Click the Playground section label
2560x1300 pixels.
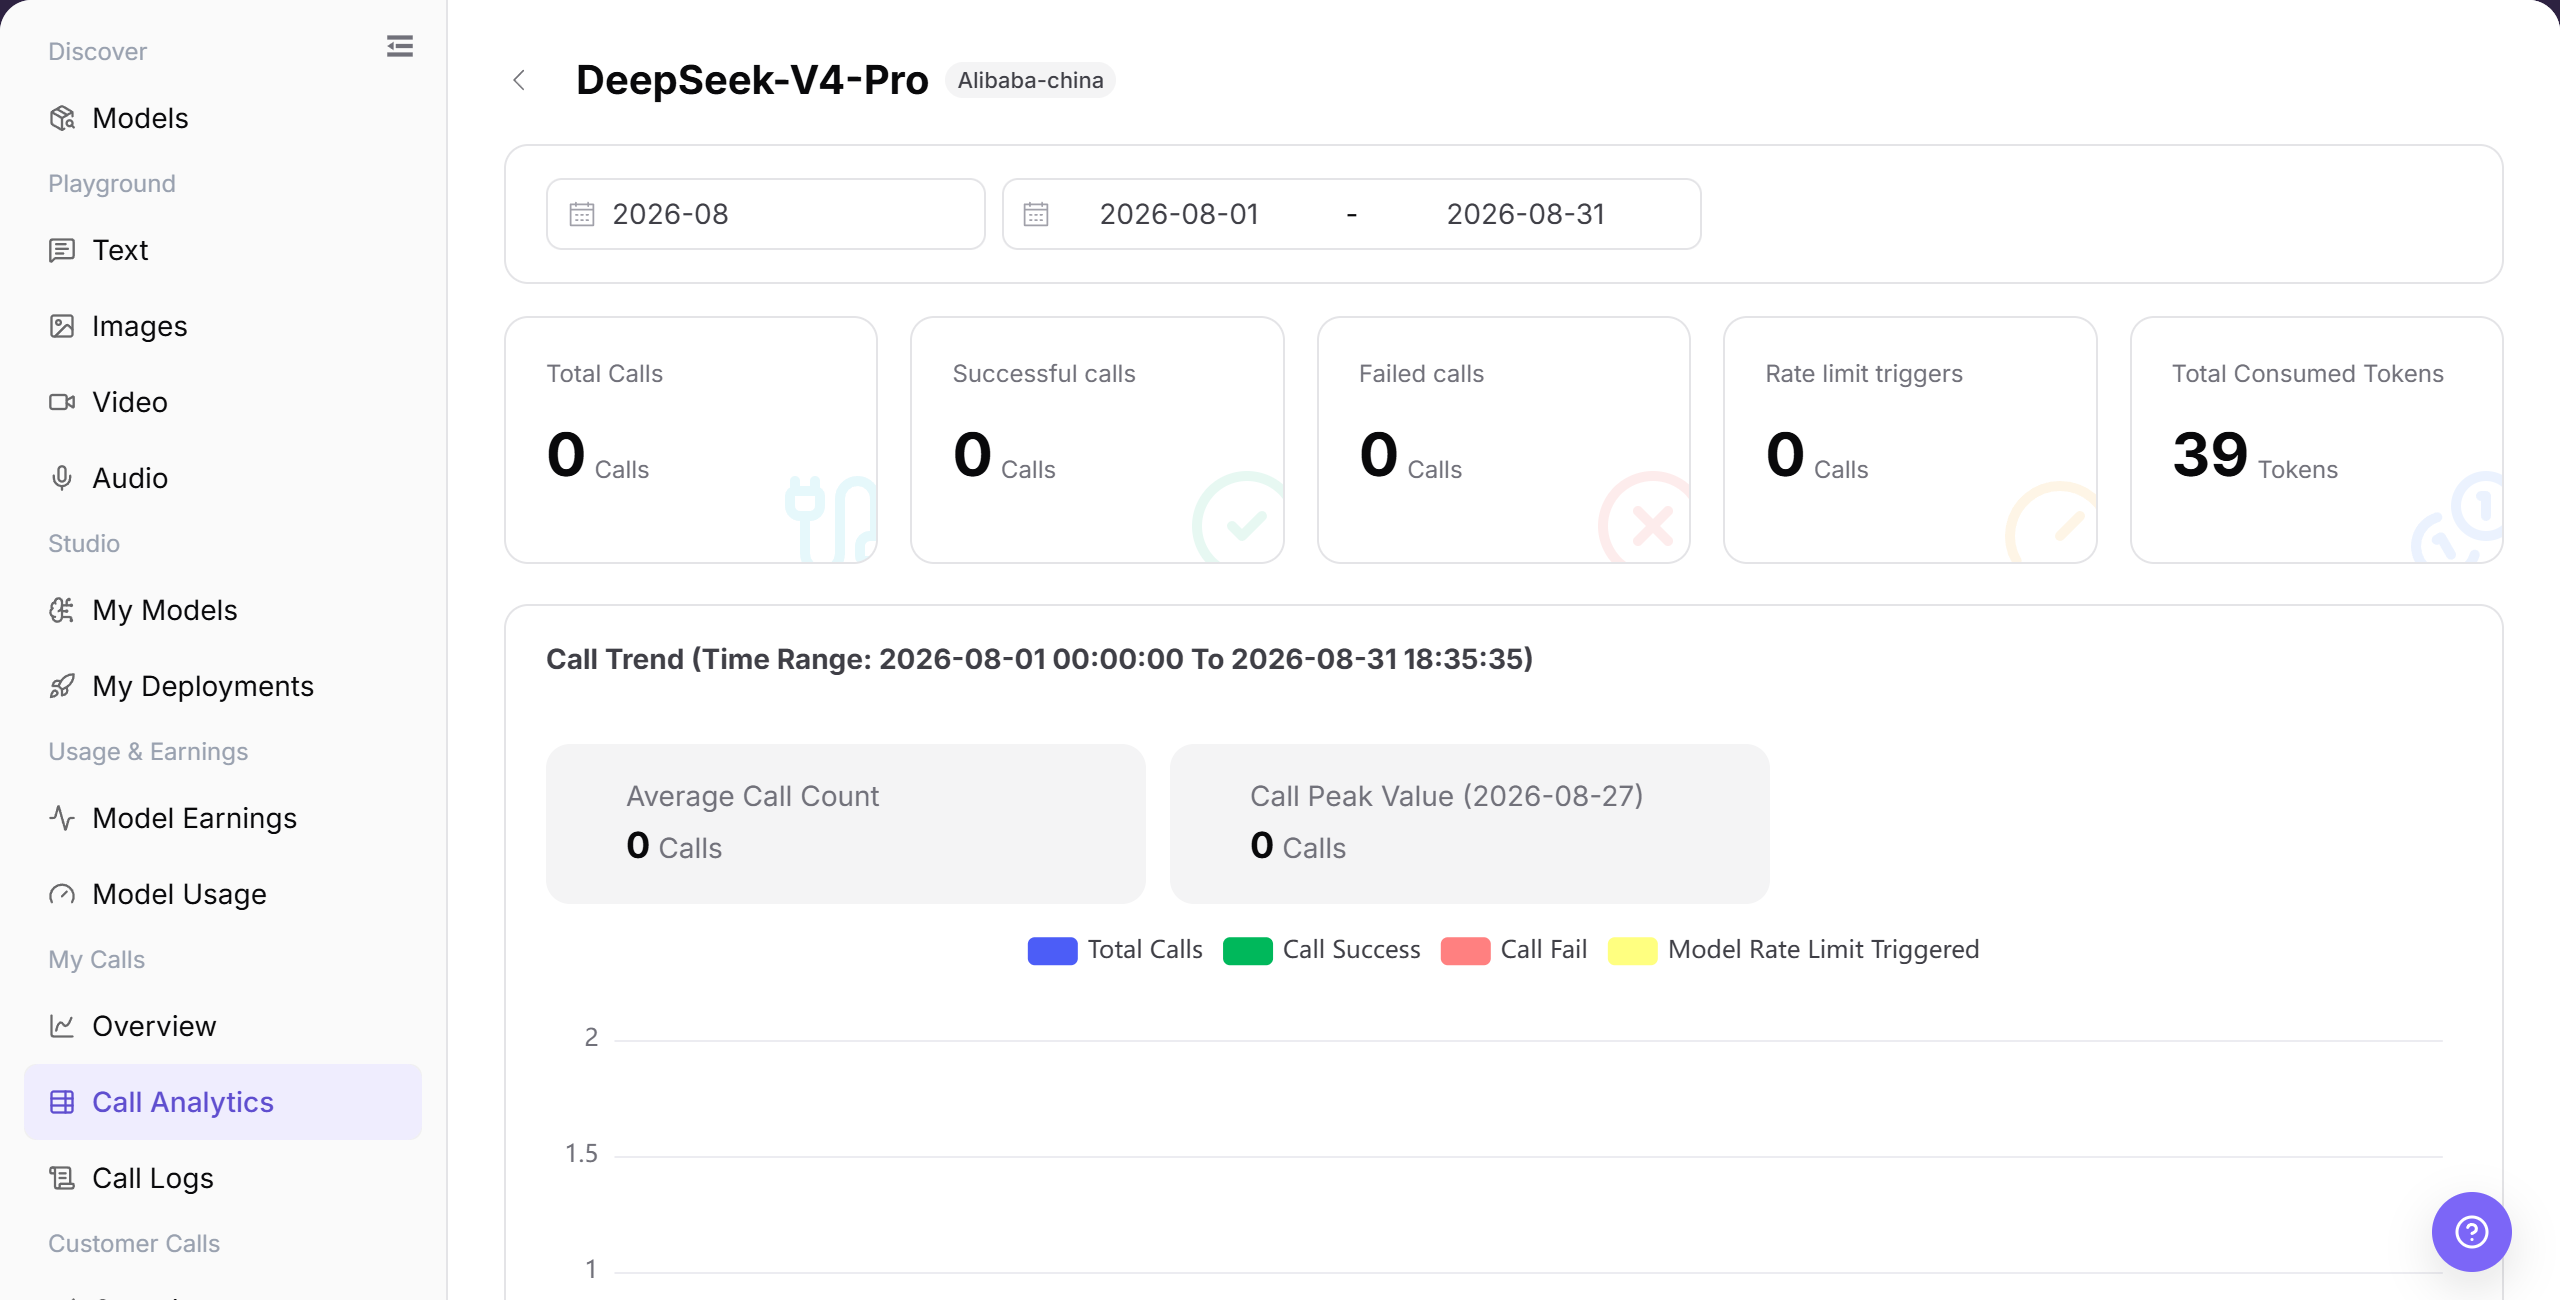tap(112, 184)
